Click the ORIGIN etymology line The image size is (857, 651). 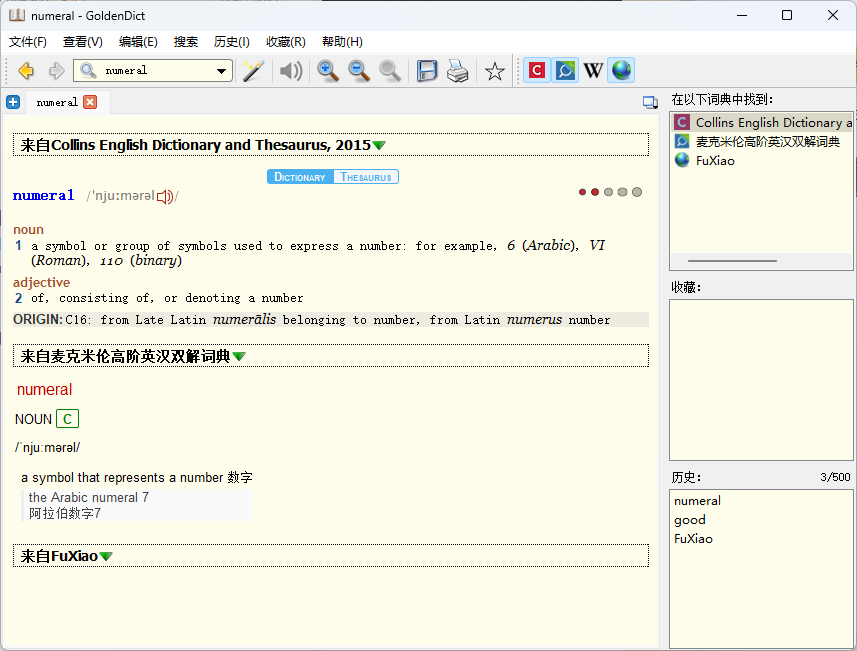click(331, 319)
